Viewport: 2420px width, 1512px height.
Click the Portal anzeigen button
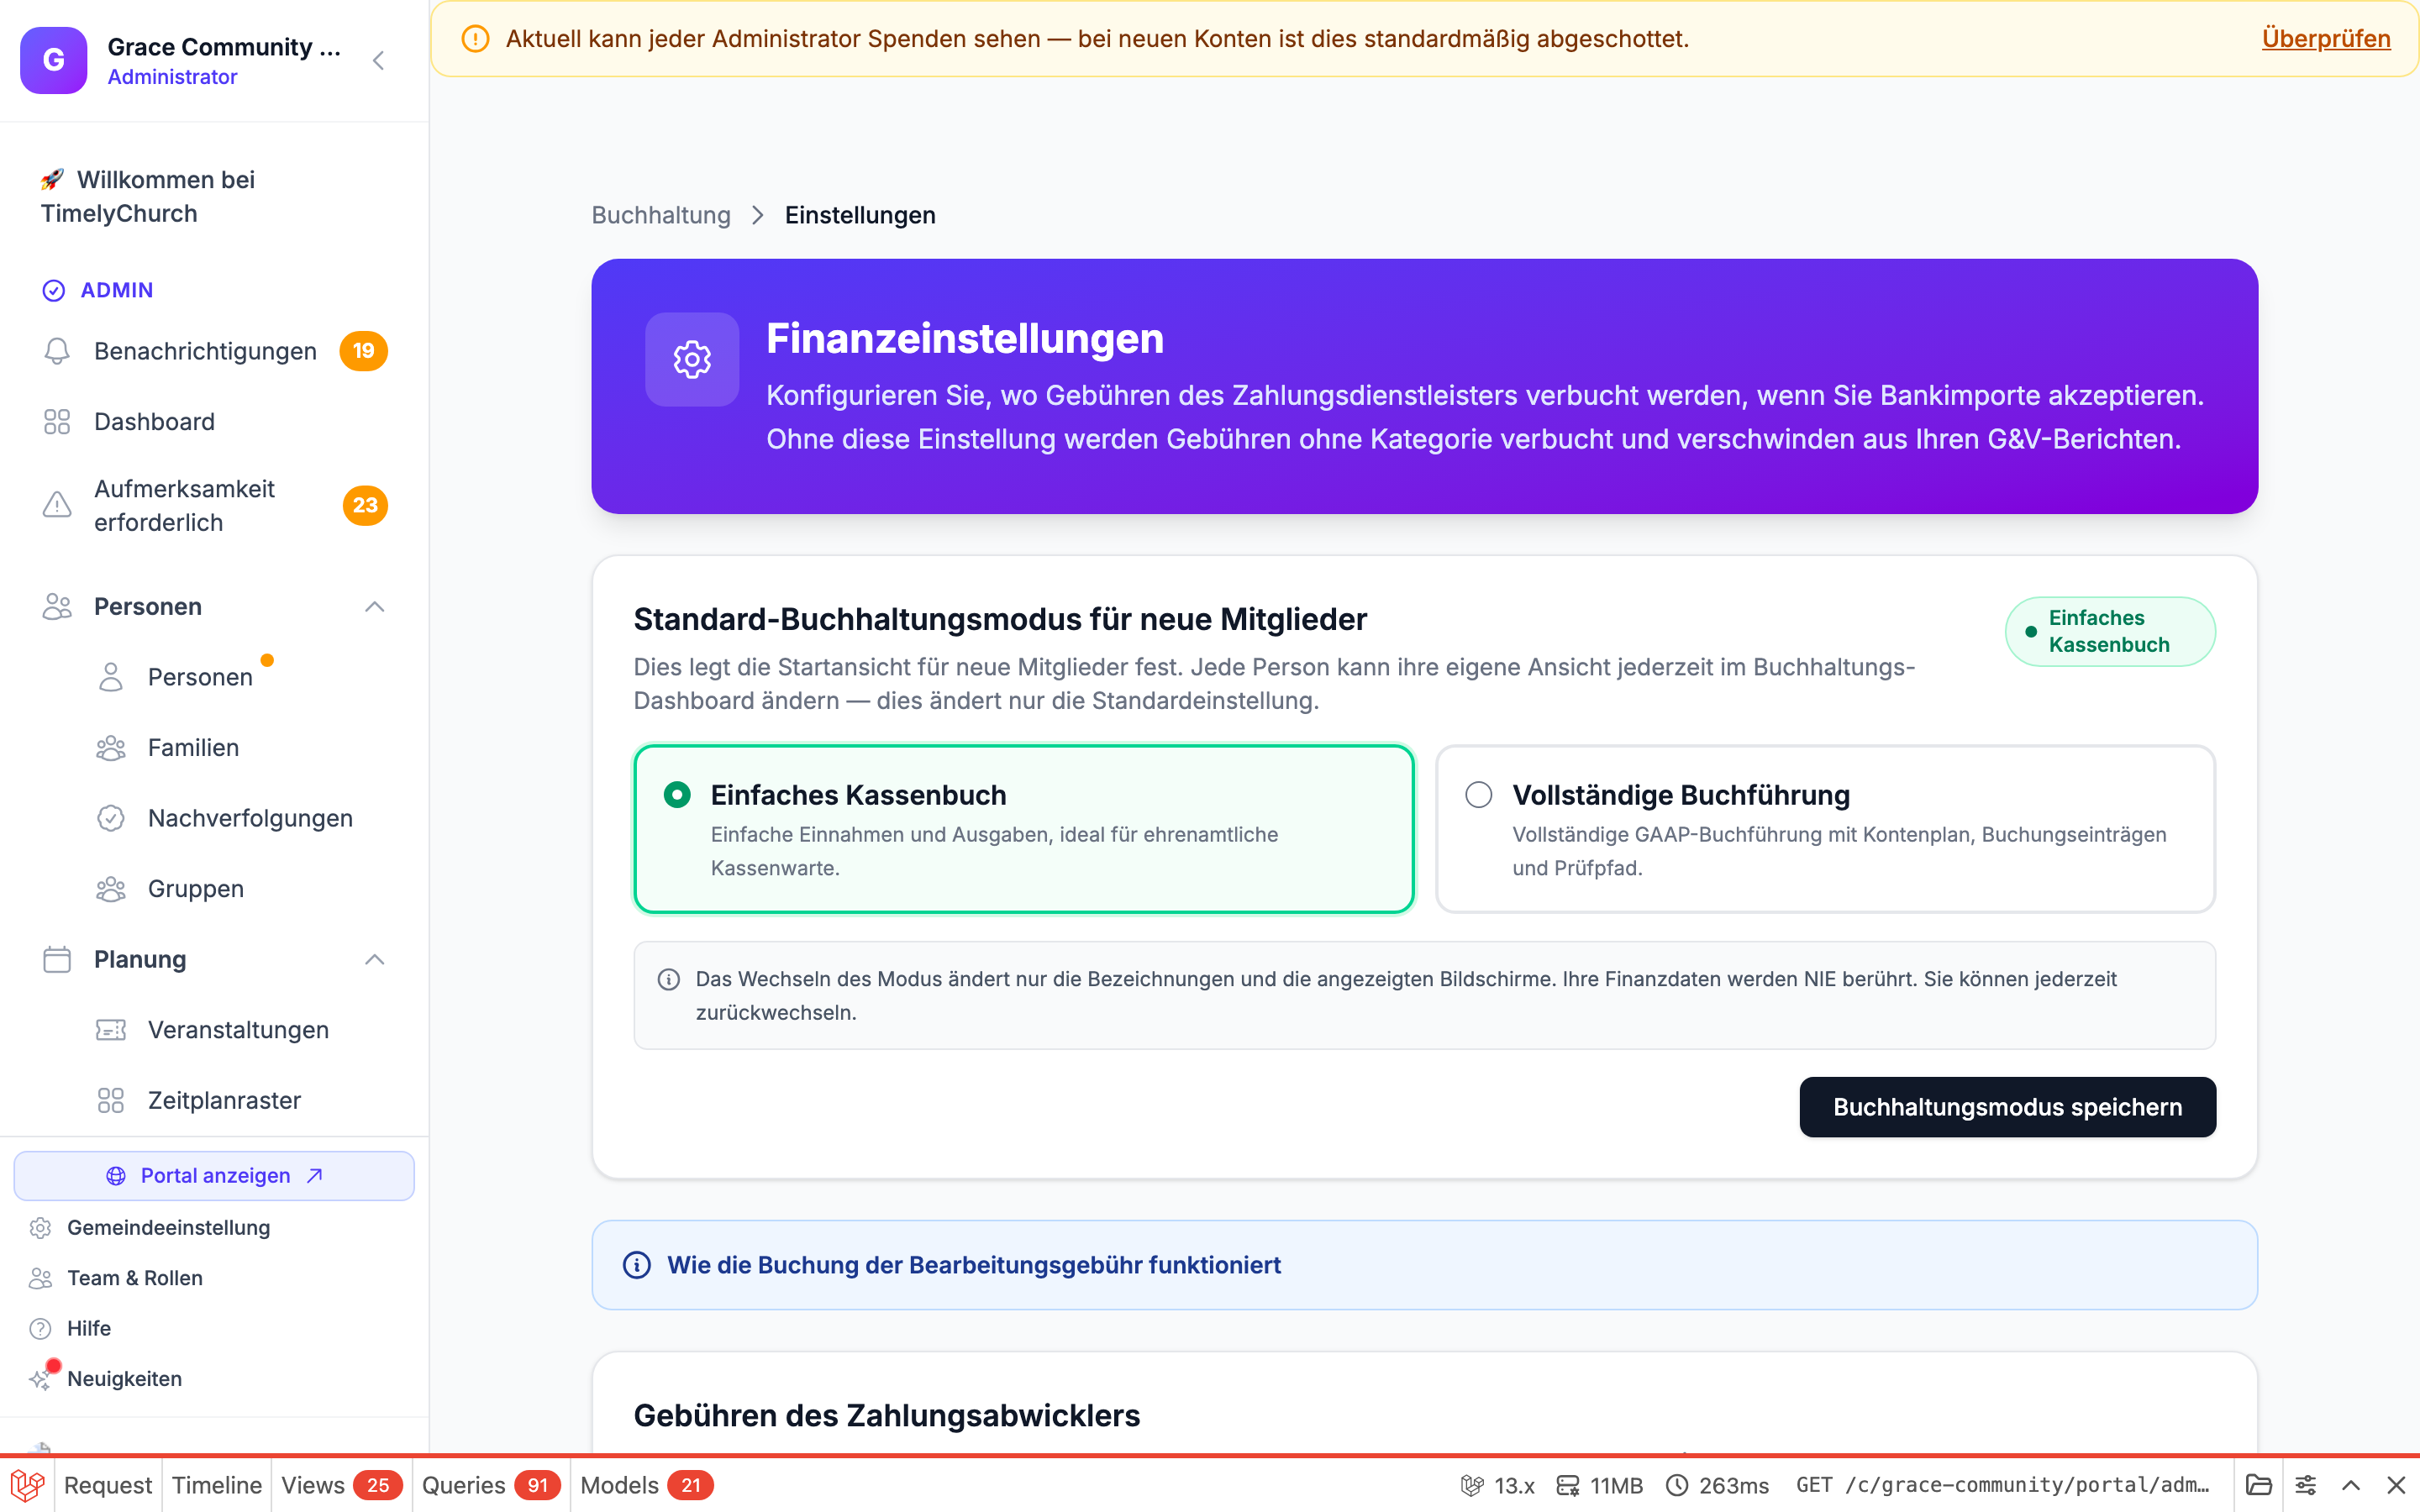click(x=214, y=1176)
